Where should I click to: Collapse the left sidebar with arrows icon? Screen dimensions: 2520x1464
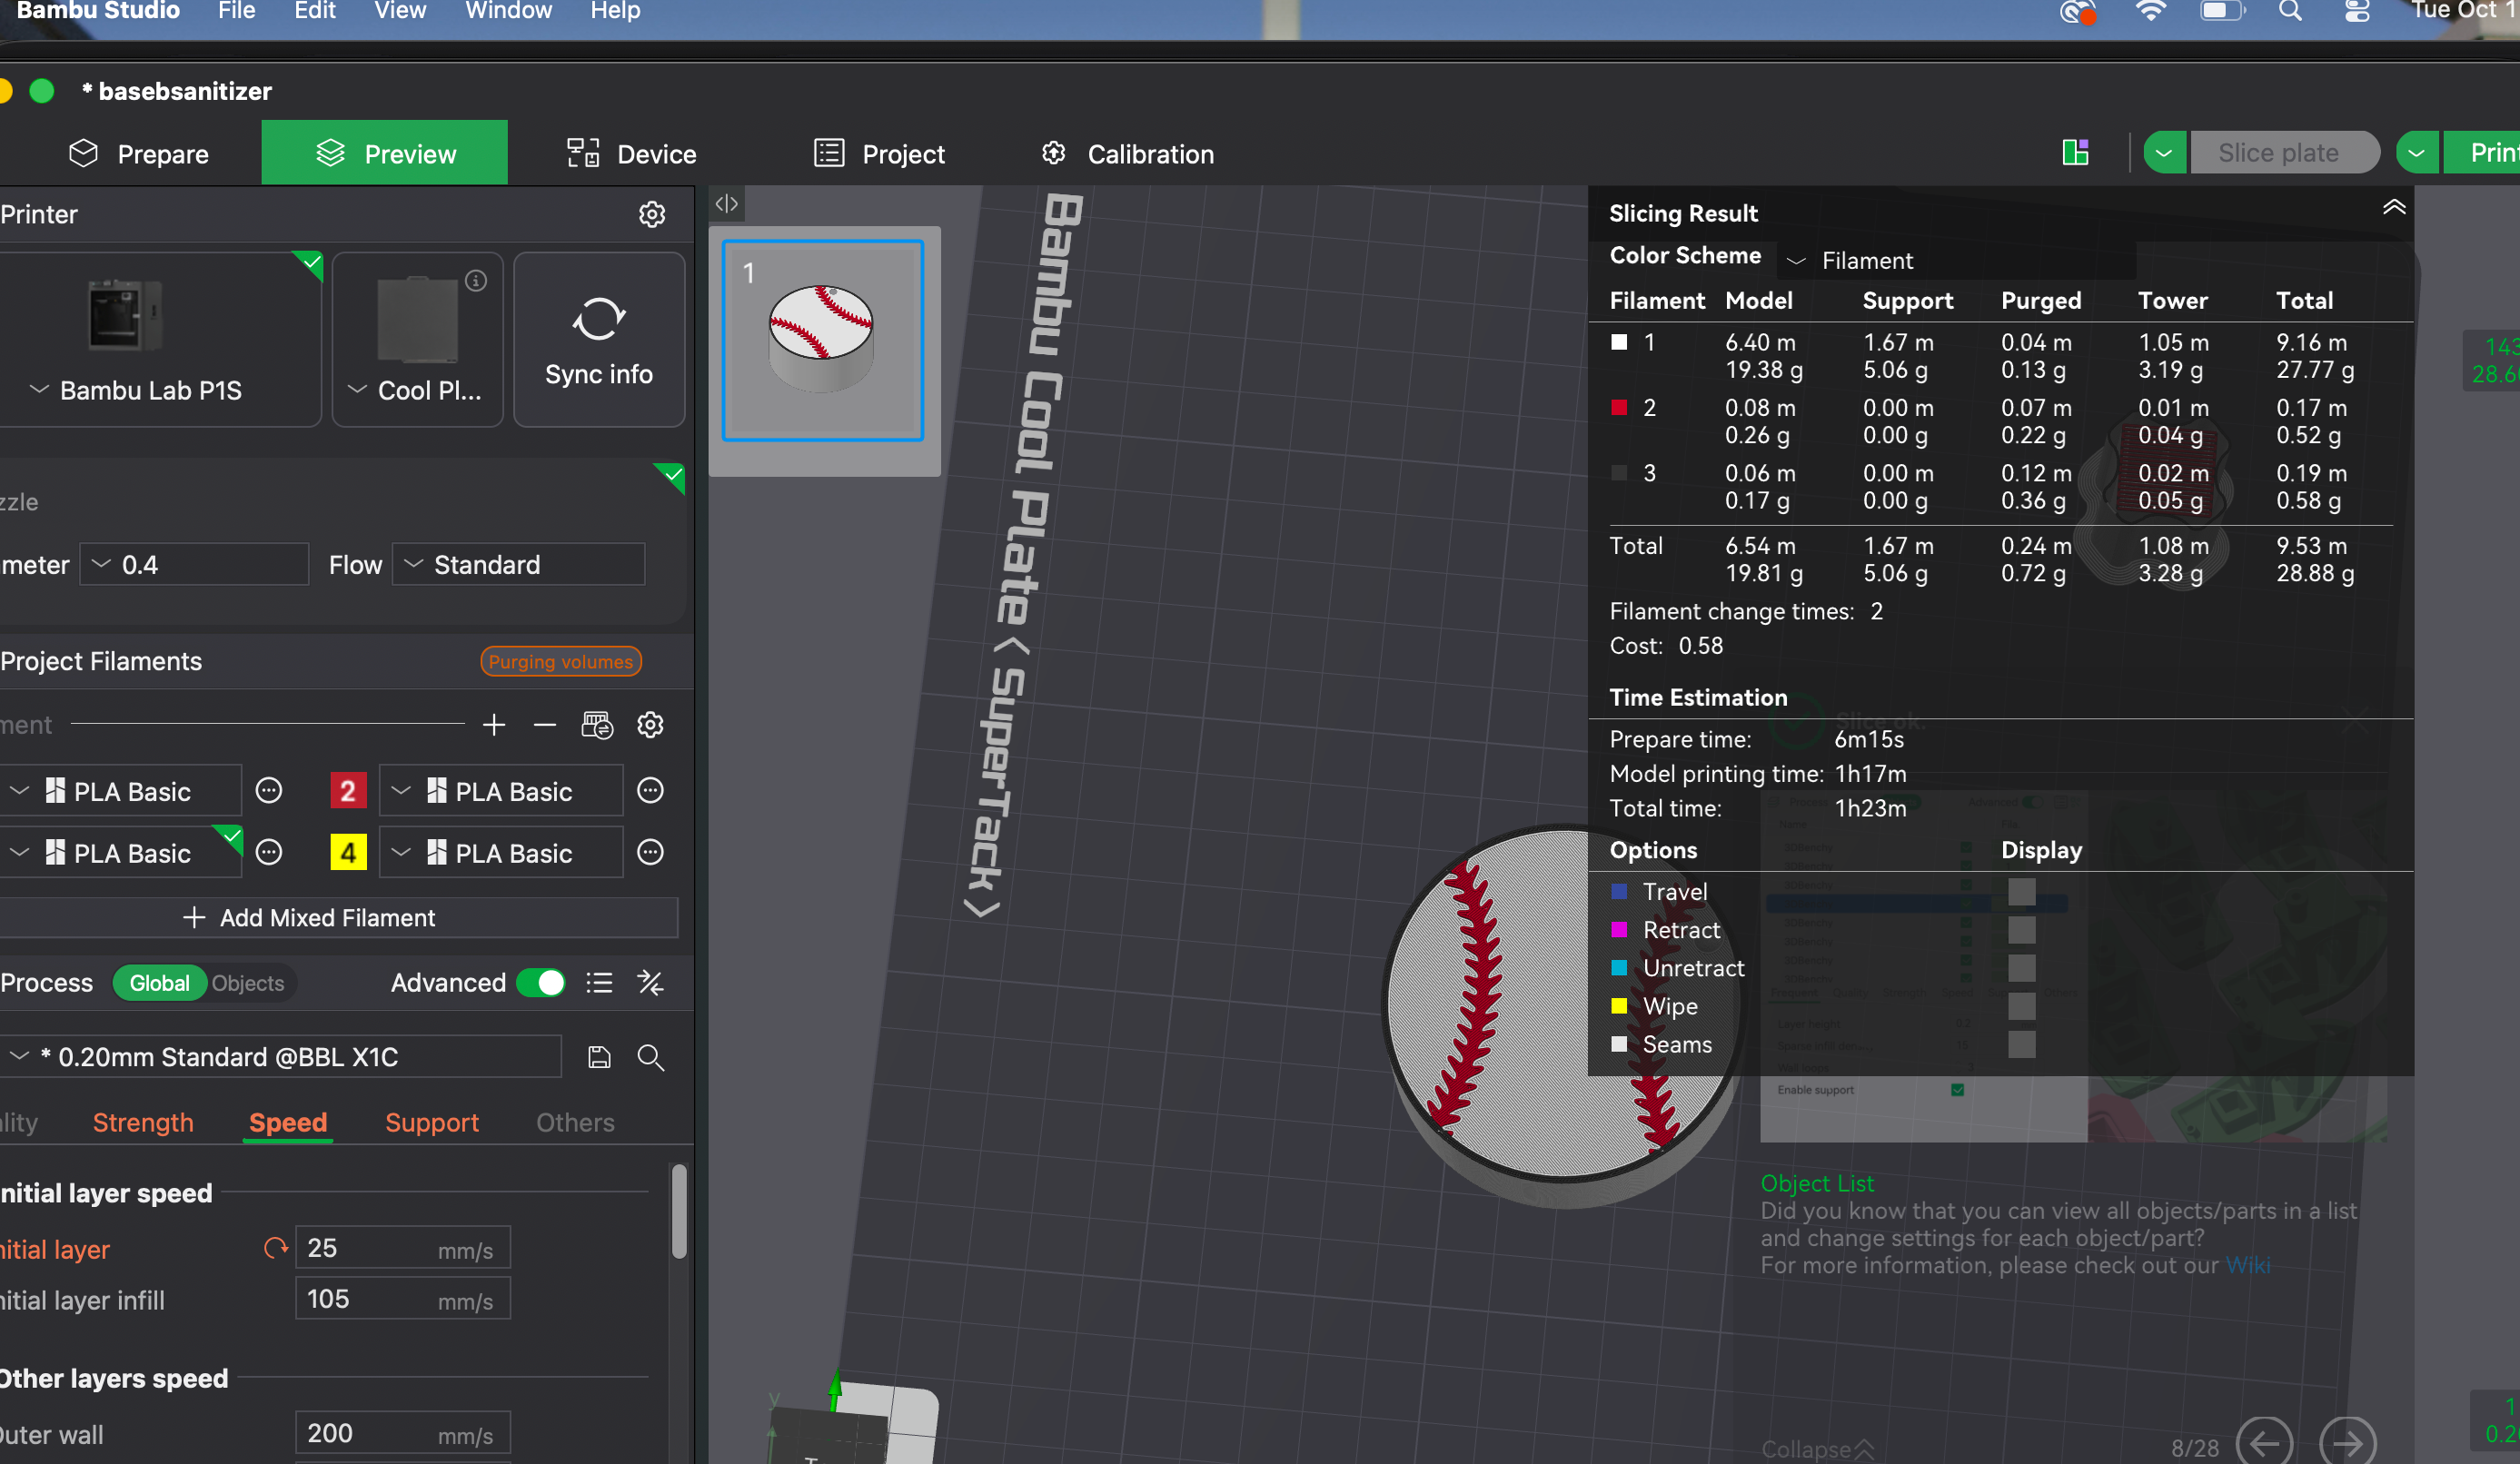[x=727, y=204]
